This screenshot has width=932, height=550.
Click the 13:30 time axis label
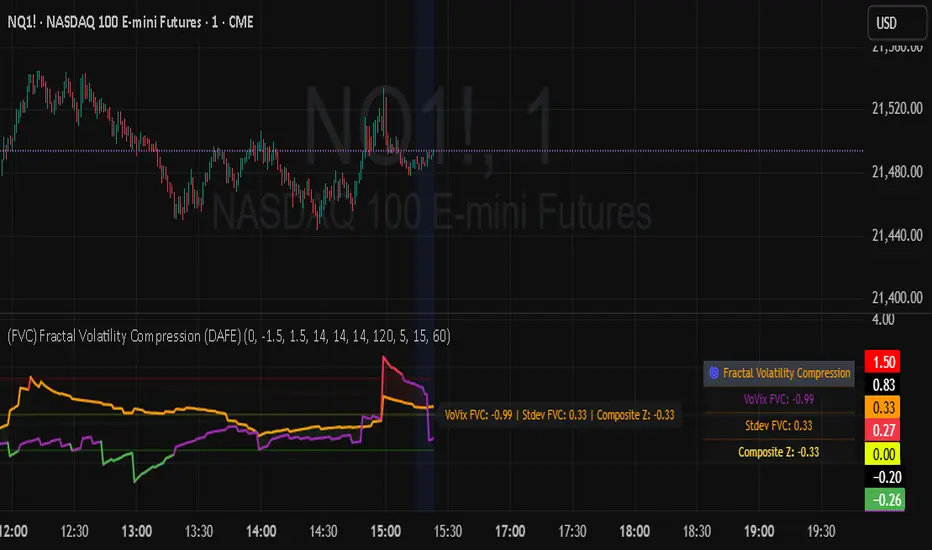(x=199, y=531)
